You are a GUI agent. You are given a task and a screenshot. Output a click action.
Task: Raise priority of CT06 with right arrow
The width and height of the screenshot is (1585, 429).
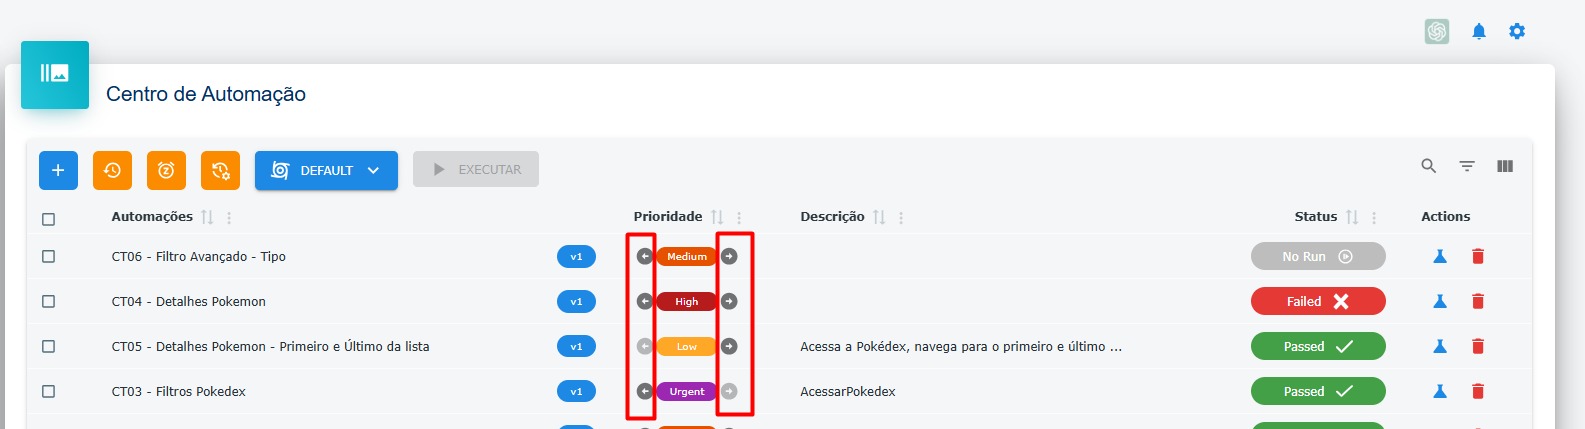[729, 256]
